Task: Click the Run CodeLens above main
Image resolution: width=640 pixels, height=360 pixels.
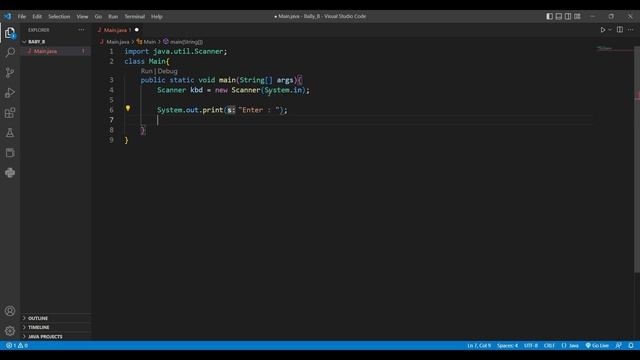Action: tap(147, 71)
